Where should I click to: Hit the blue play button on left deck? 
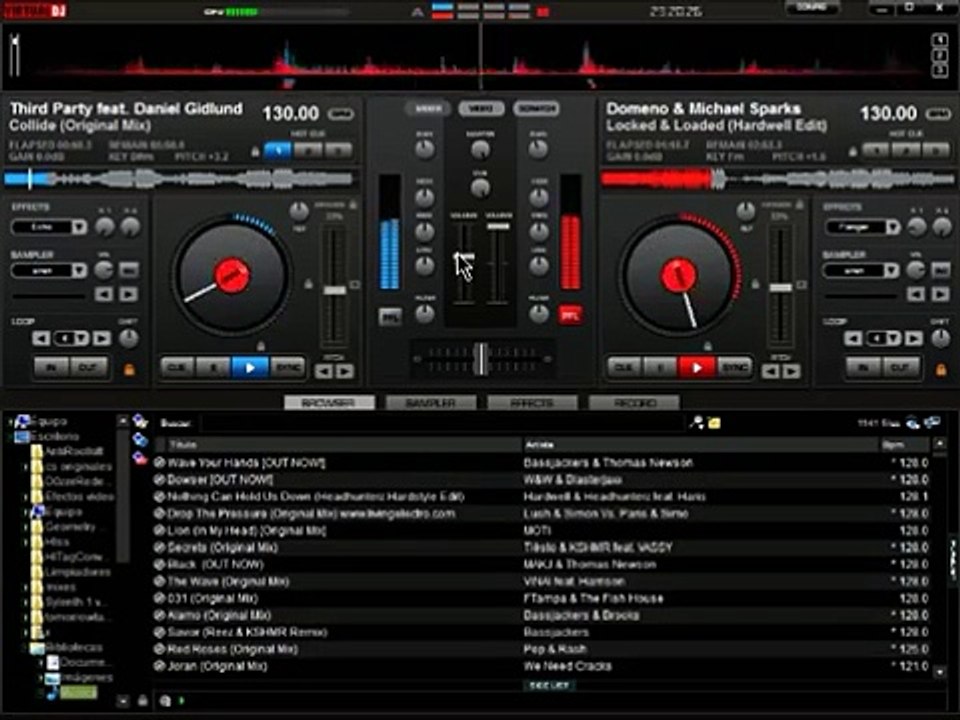(250, 368)
